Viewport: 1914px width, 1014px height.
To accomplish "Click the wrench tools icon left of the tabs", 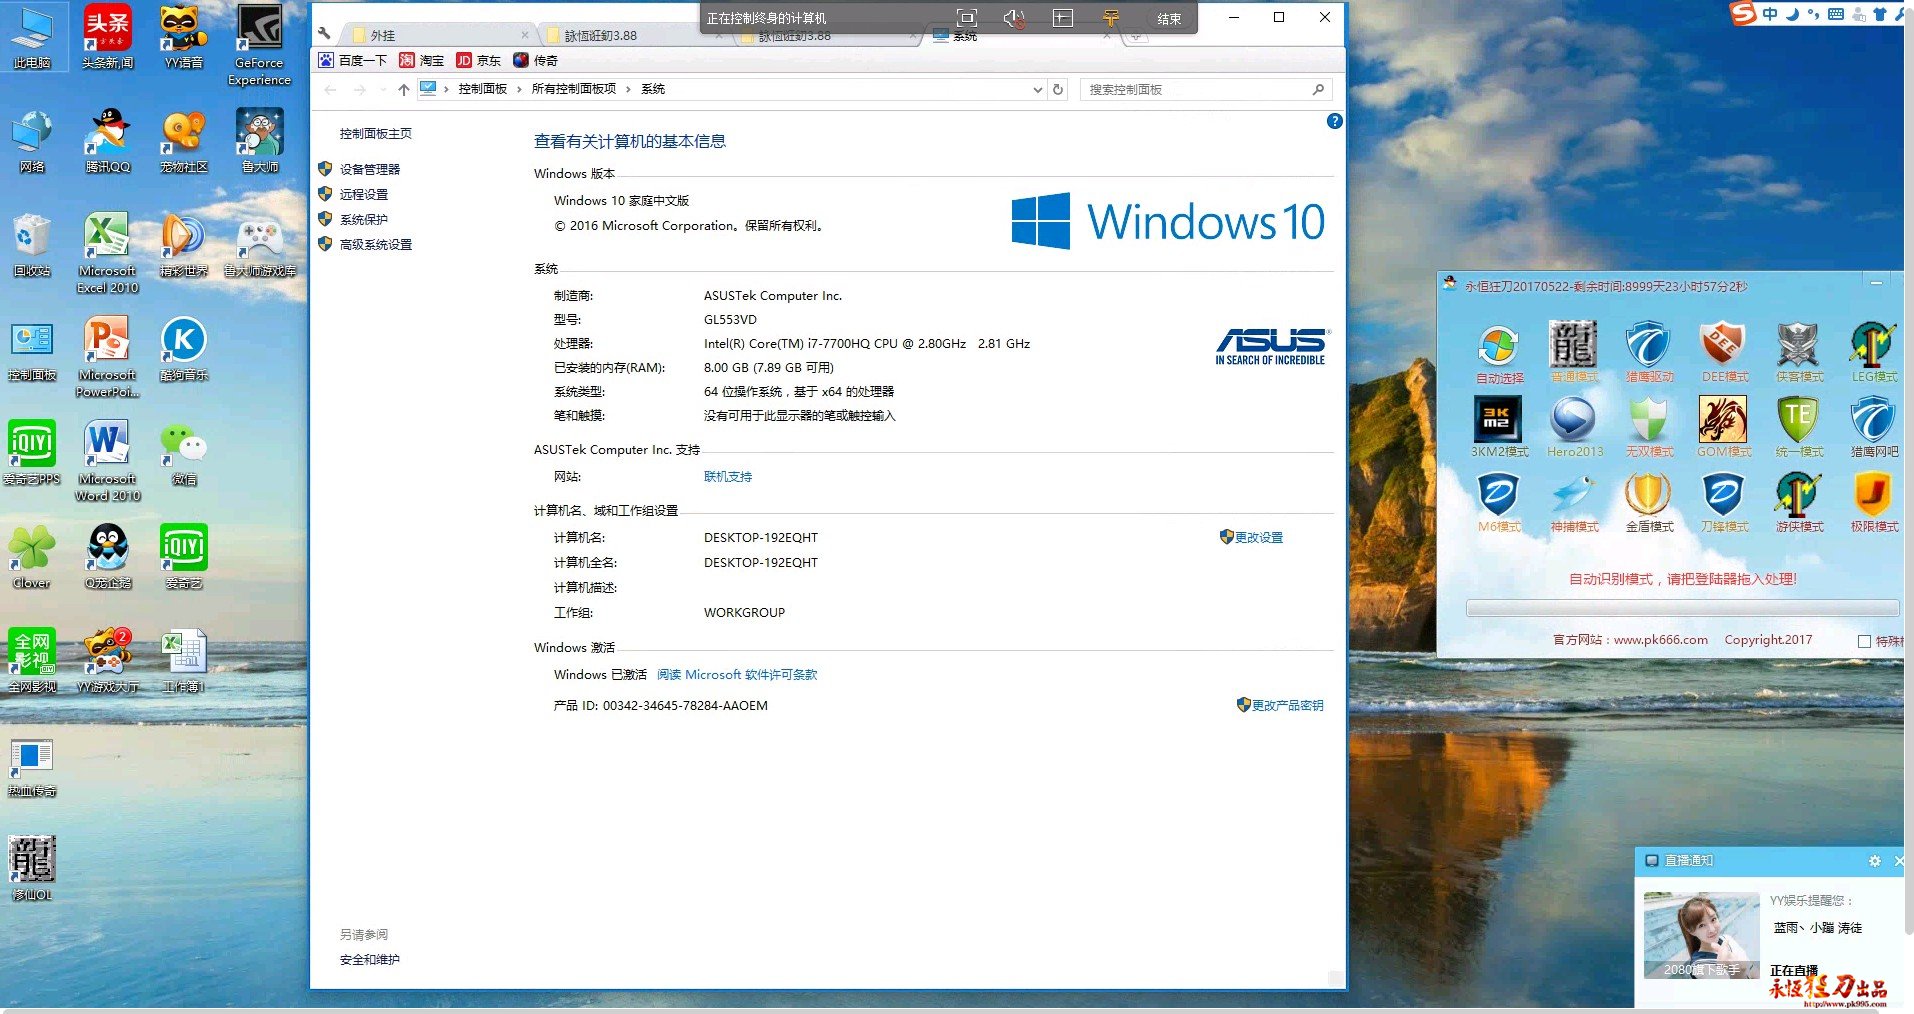I will pyautogui.click(x=324, y=34).
